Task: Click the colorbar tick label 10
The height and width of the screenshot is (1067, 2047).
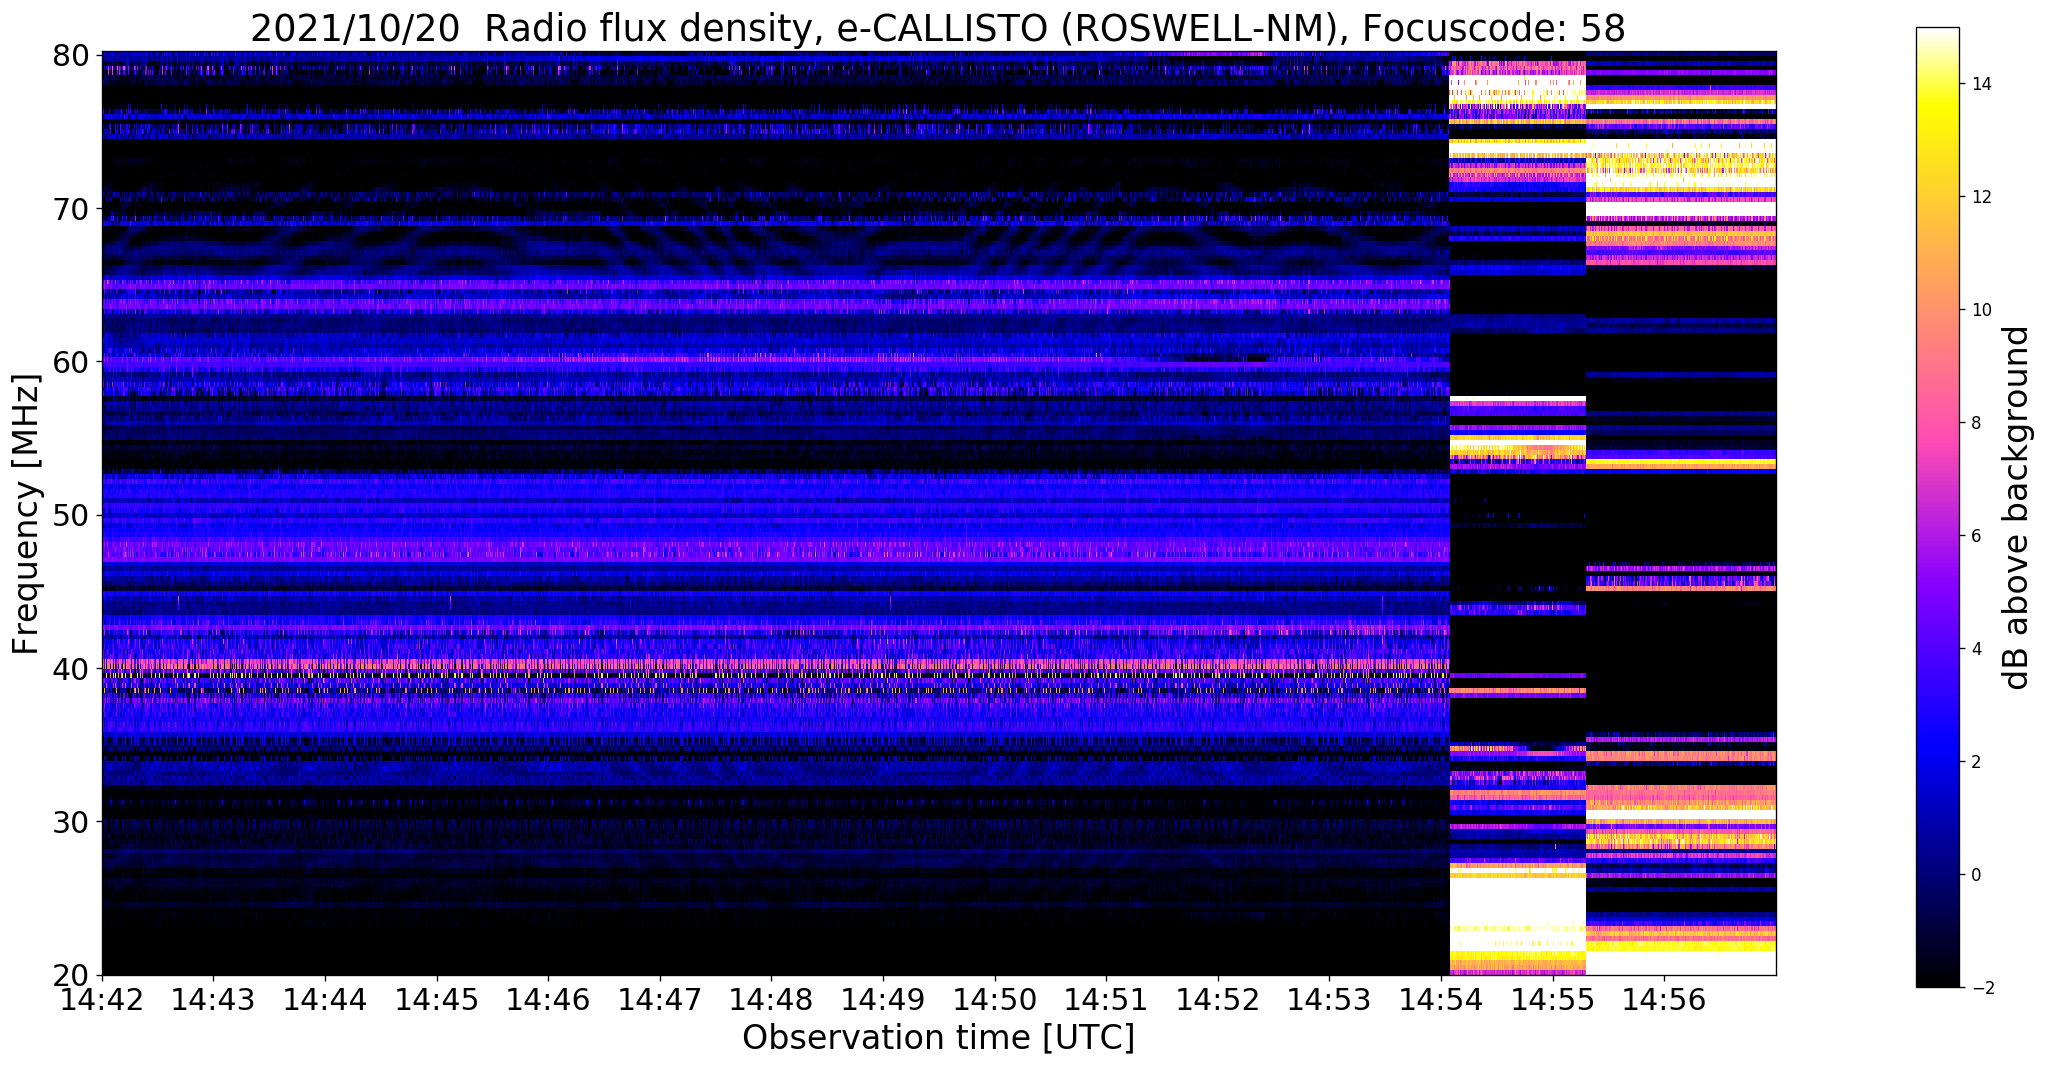Action: (x=1979, y=310)
